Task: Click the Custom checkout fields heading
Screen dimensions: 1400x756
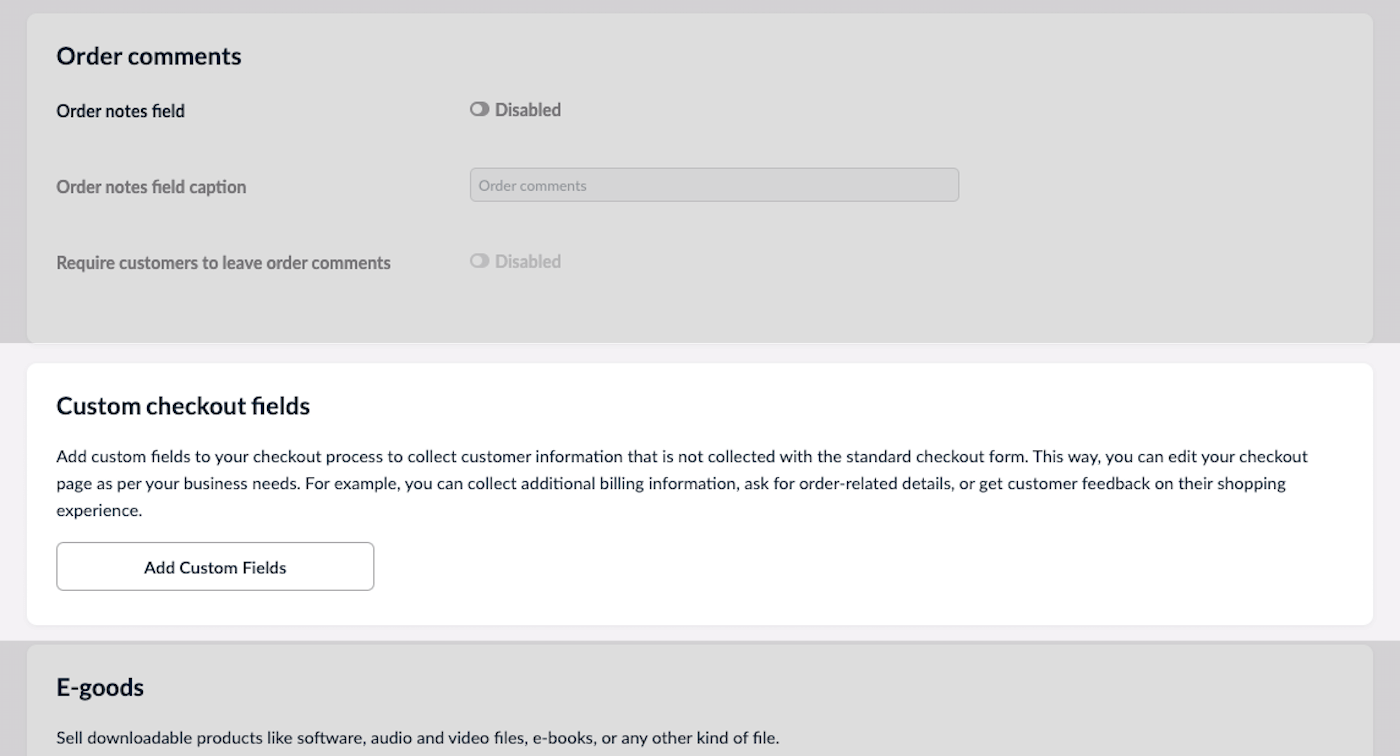Action: point(183,406)
